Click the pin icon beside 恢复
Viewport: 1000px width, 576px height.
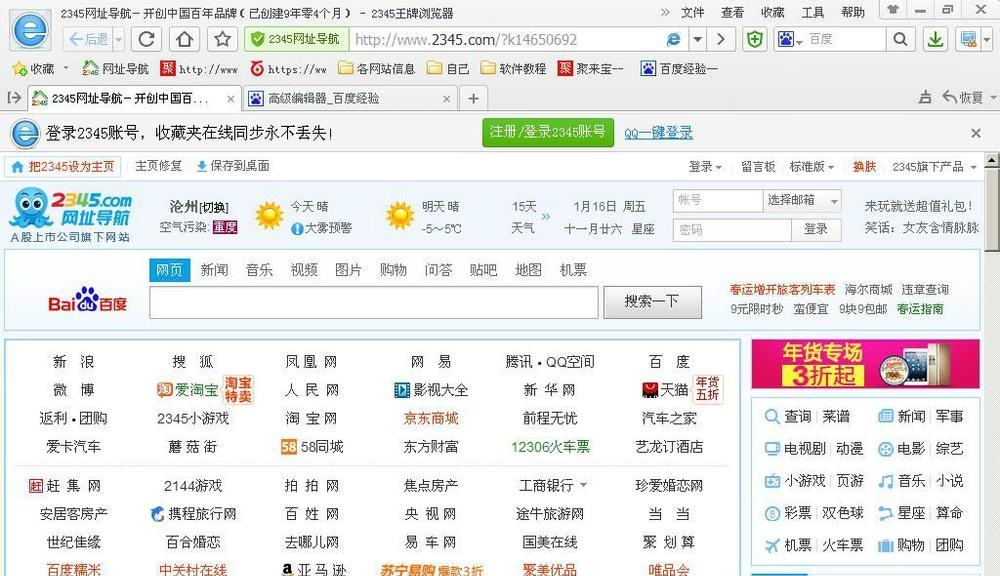coord(925,98)
